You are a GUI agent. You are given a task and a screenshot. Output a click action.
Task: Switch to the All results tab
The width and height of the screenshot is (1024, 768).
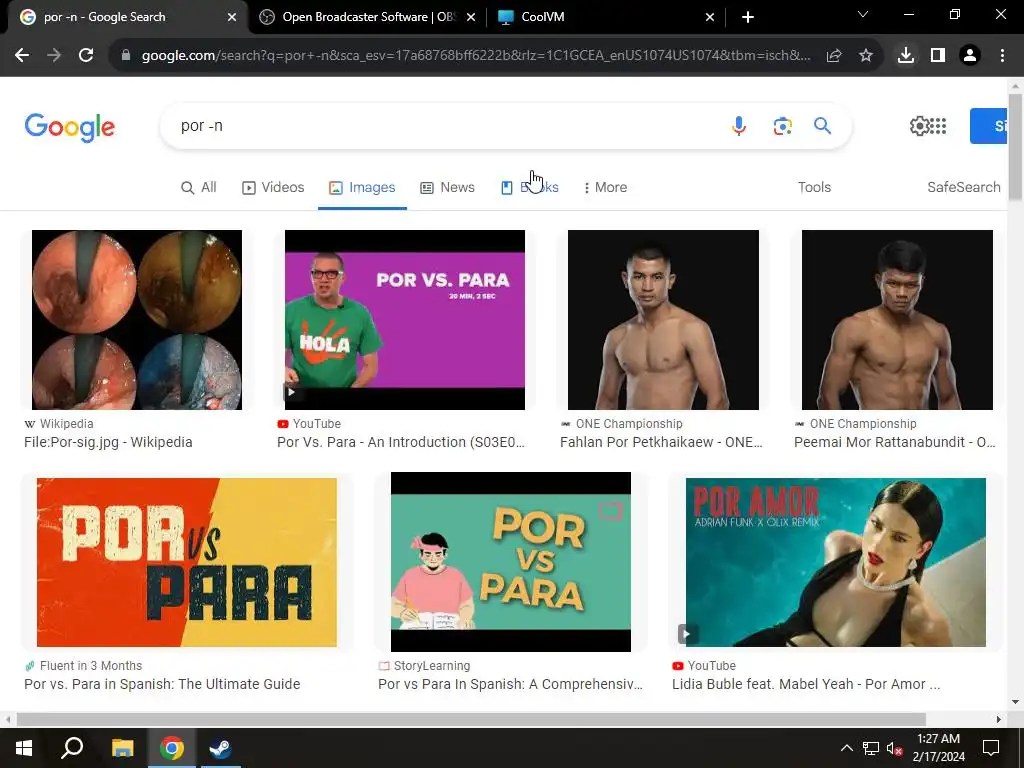click(199, 187)
